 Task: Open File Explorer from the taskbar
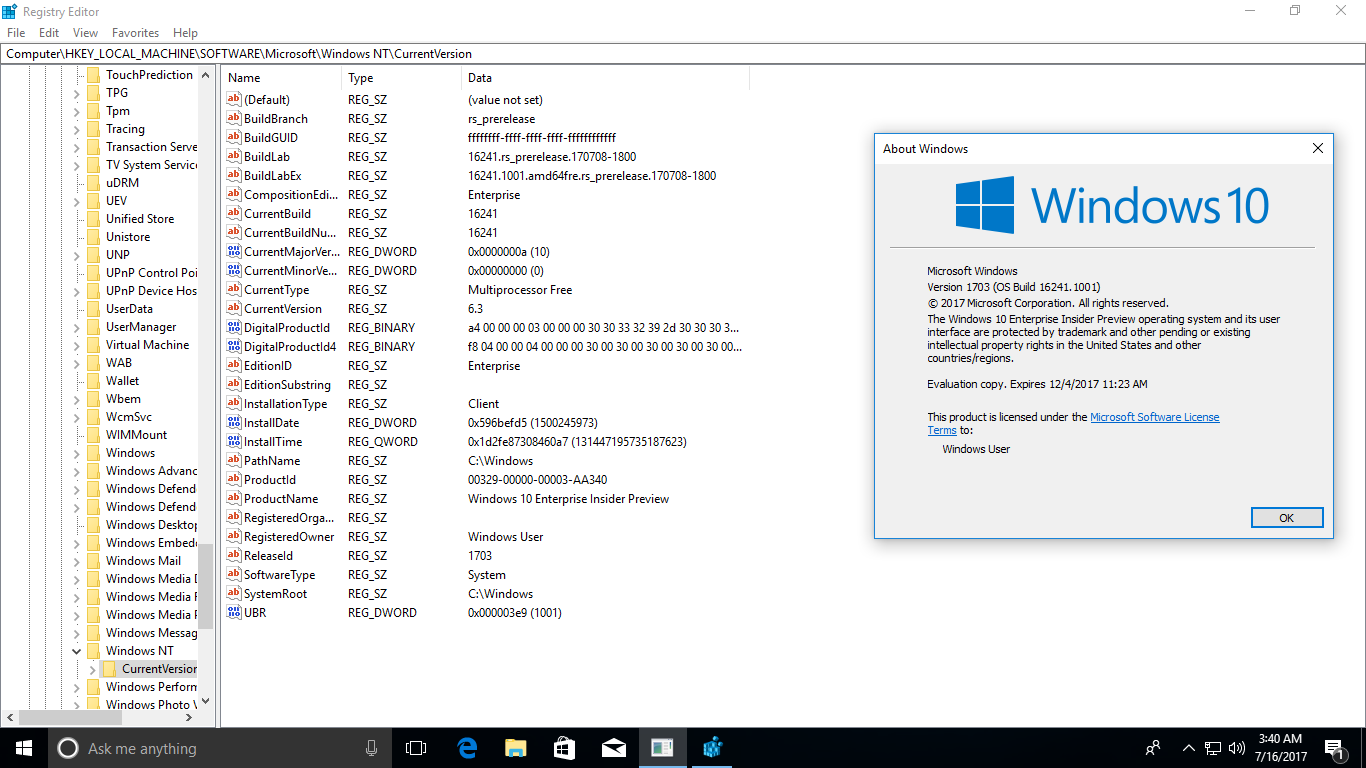(x=516, y=748)
